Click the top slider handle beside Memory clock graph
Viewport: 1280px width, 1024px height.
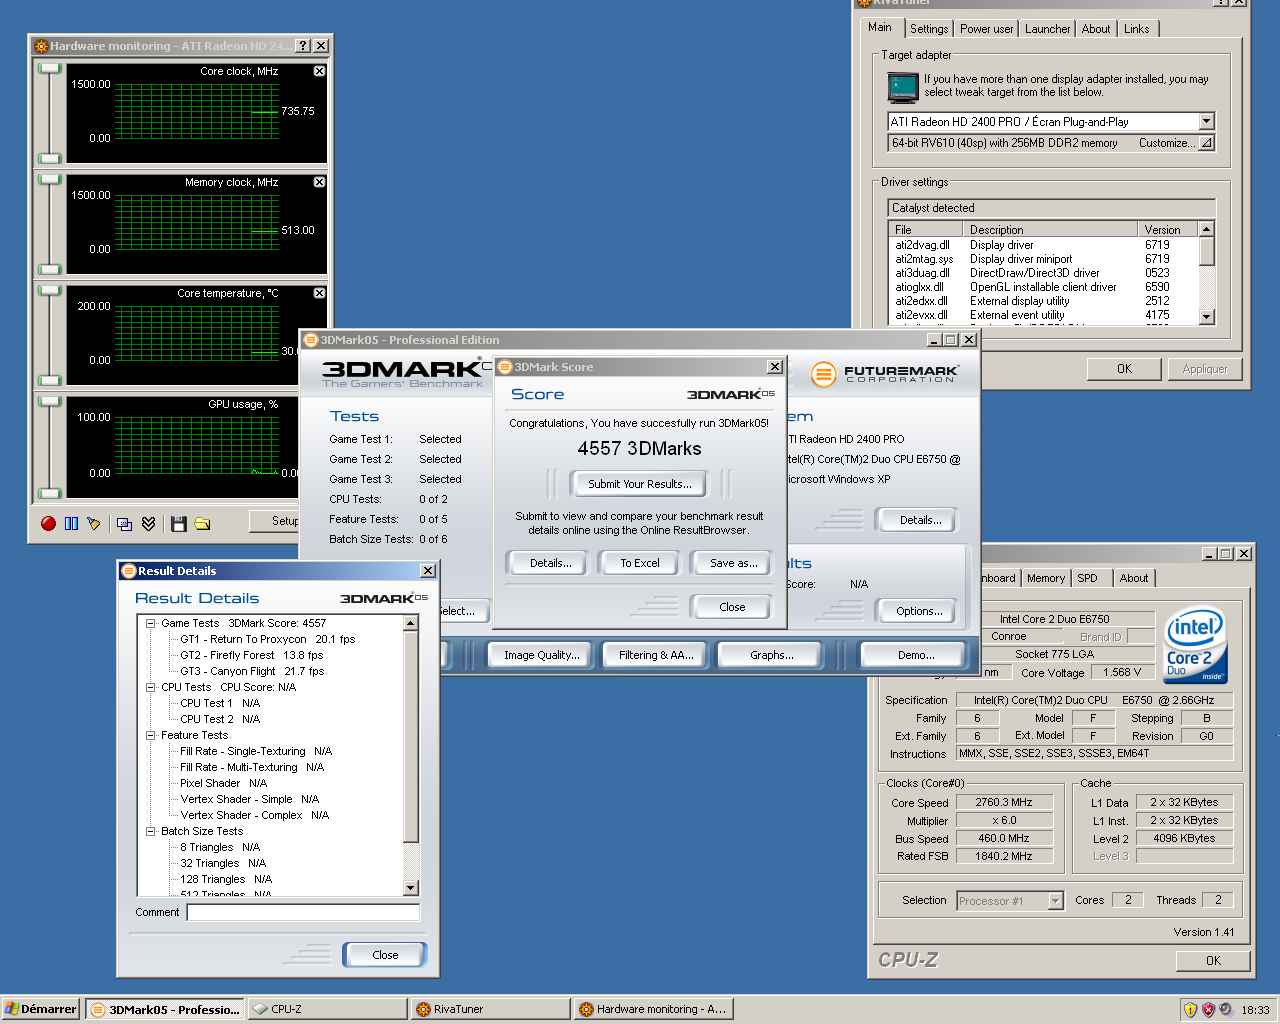pyautogui.click(x=49, y=179)
